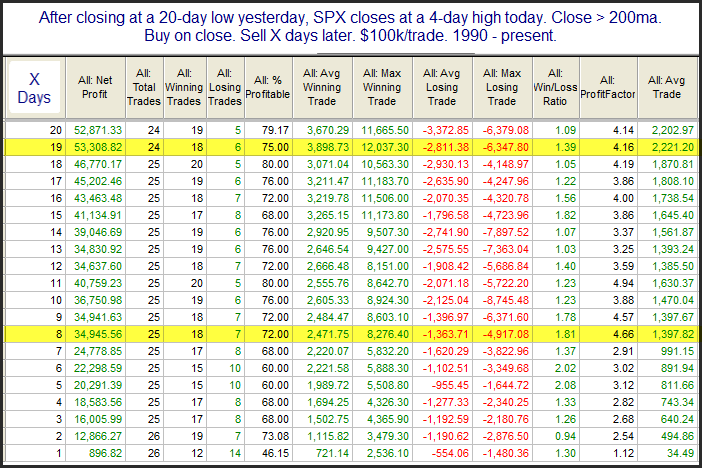Sort by All: Net Profit header
702x468 pixels.
[x=95, y=87]
